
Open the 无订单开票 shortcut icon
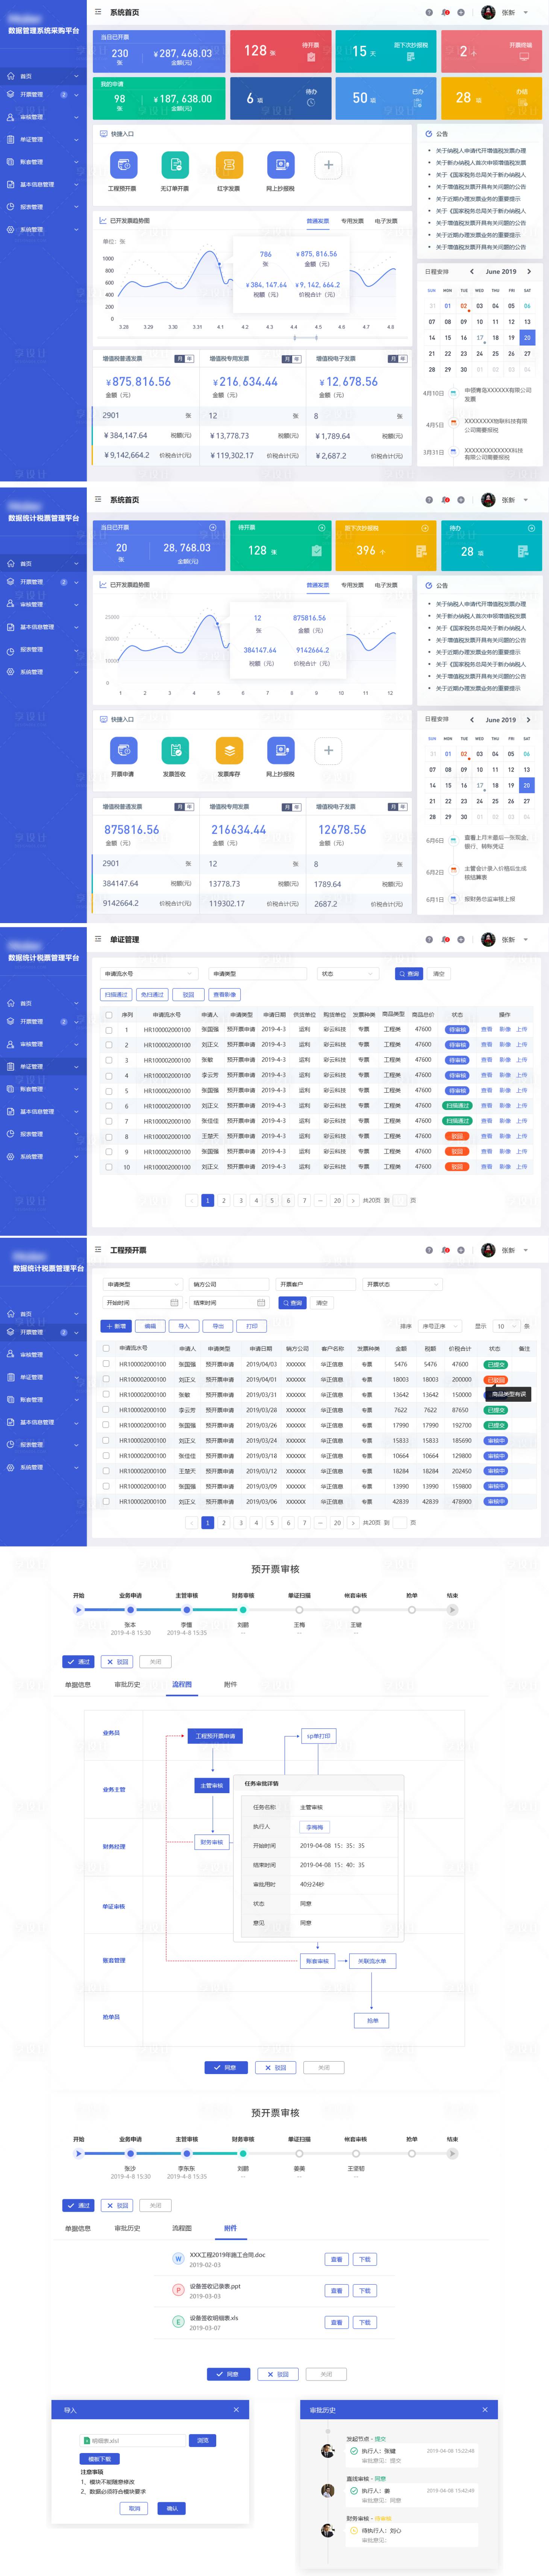(x=175, y=165)
